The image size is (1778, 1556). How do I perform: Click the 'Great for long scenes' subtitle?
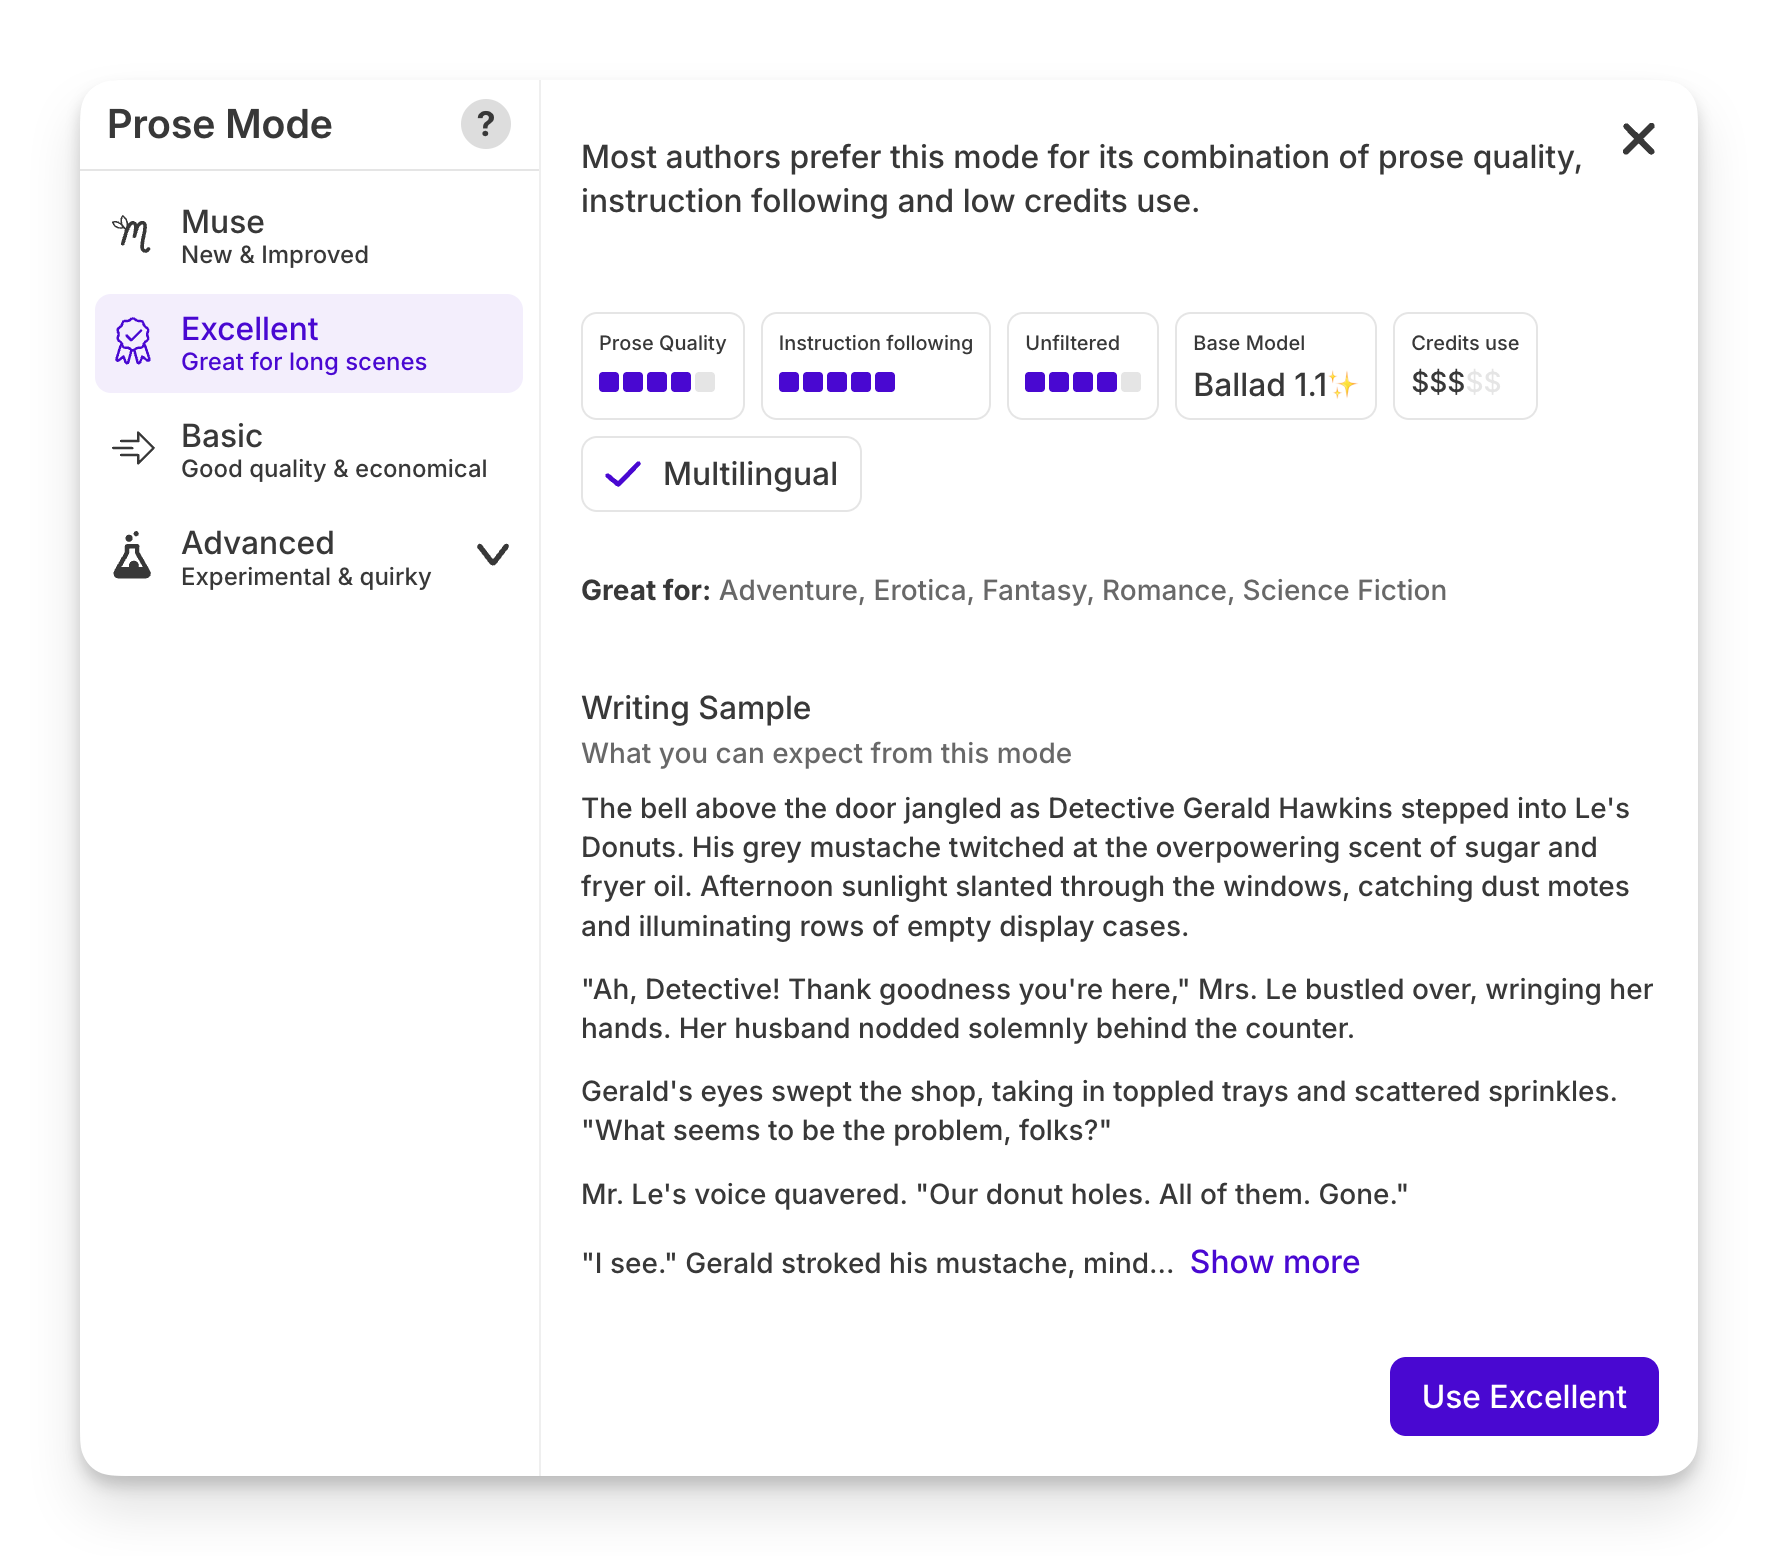[304, 362]
